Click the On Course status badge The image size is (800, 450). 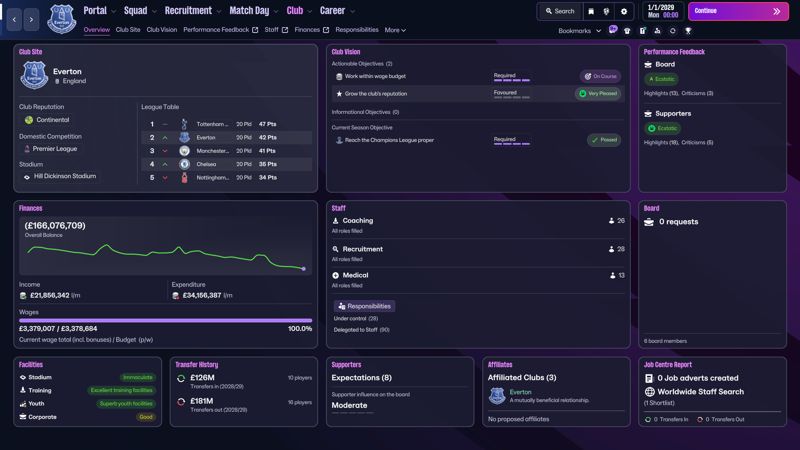pos(600,76)
